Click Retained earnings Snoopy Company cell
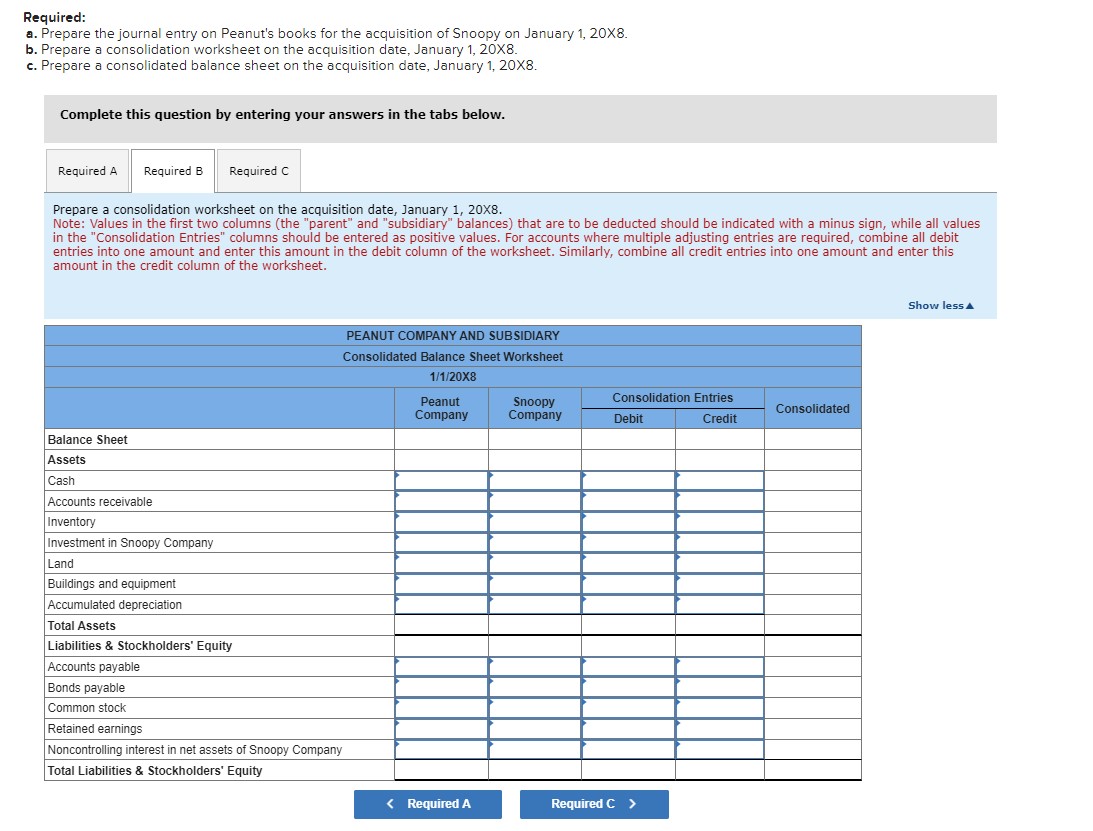 pos(535,729)
